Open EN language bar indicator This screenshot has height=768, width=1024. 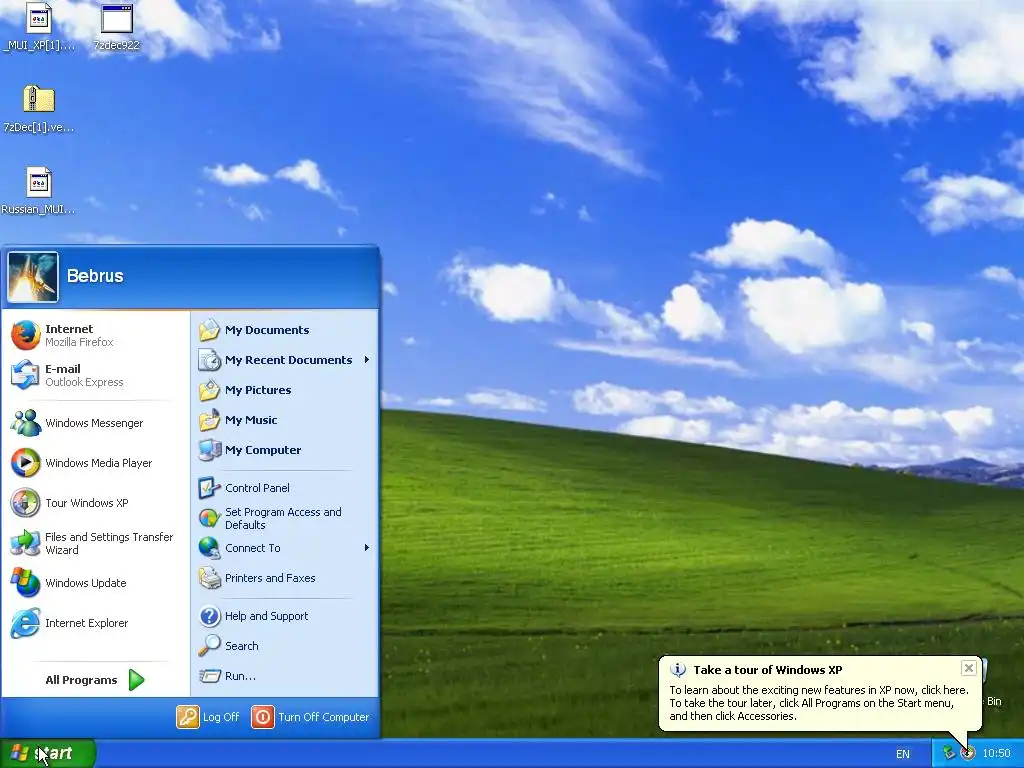(903, 754)
